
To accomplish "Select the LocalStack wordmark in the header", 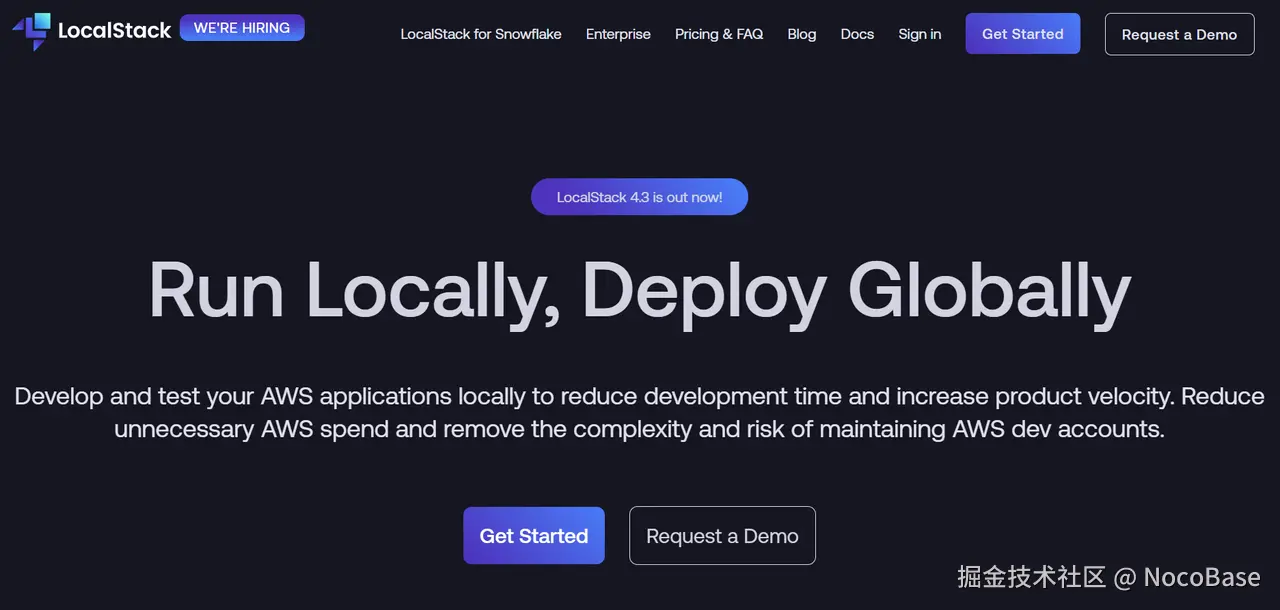I will (x=114, y=30).
